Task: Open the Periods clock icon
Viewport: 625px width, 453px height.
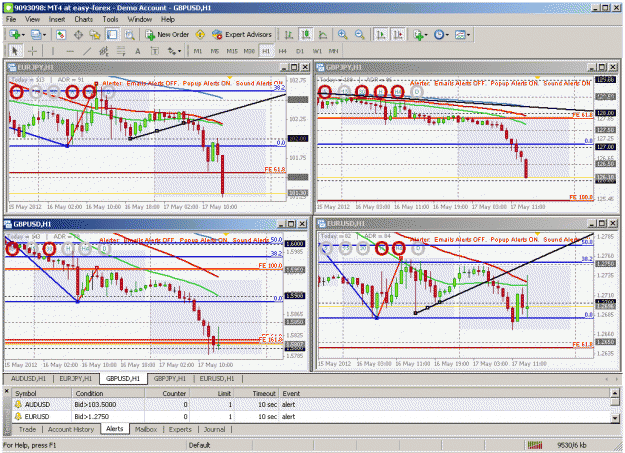Action: pyautogui.click(x=438, y=35)
